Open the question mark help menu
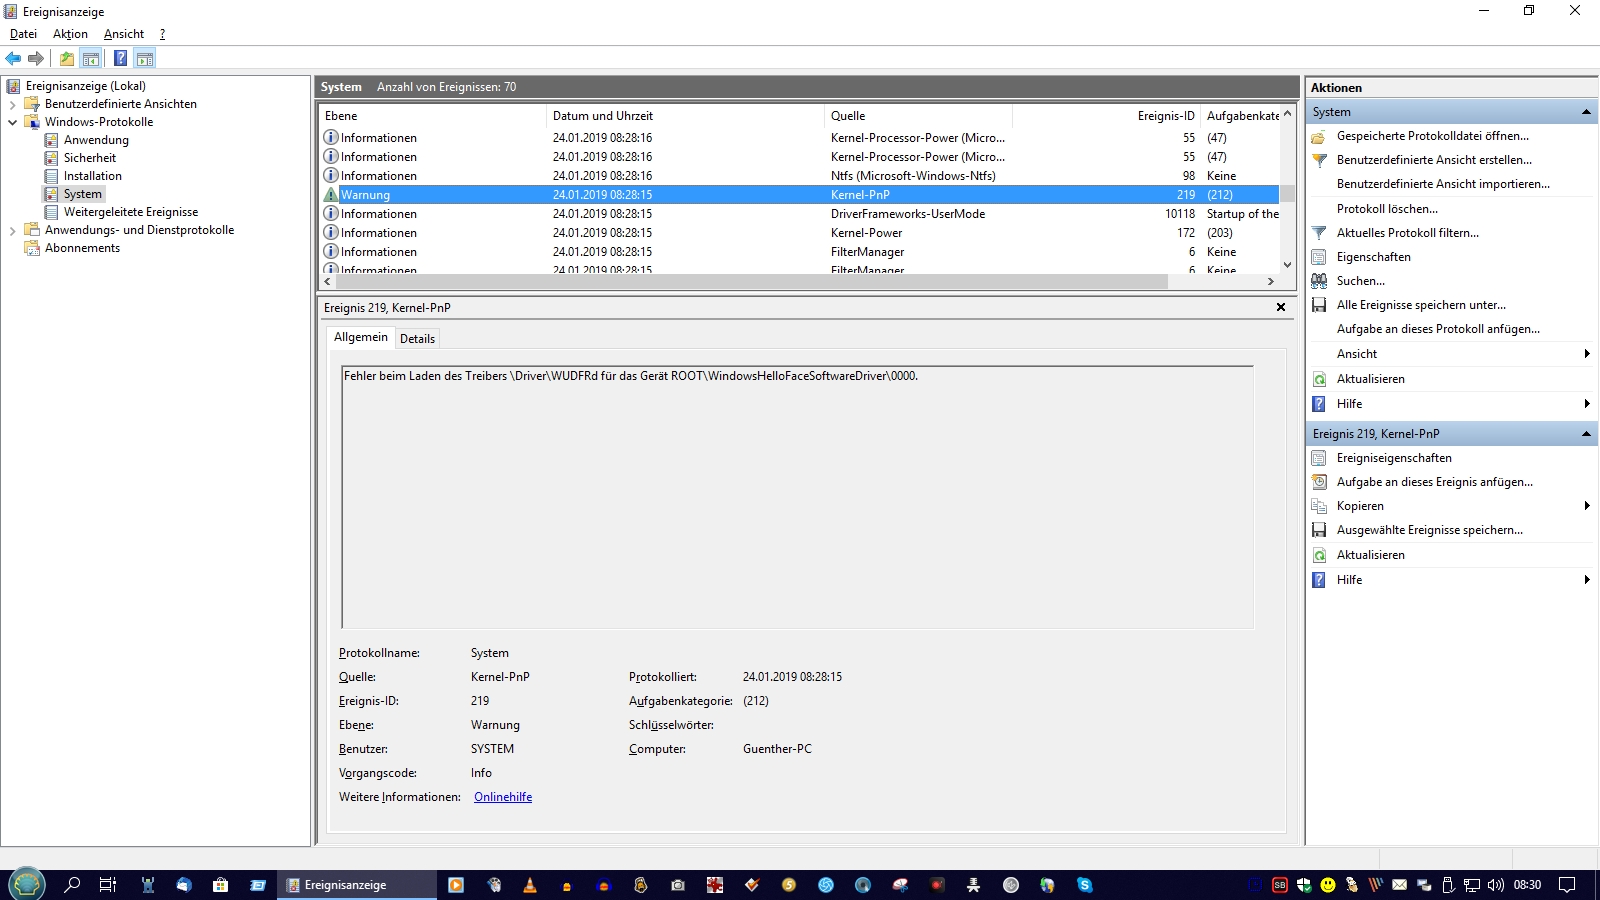Image resolution: width=1600 pixels, height=900 pixels. click(x=162, y=34)
